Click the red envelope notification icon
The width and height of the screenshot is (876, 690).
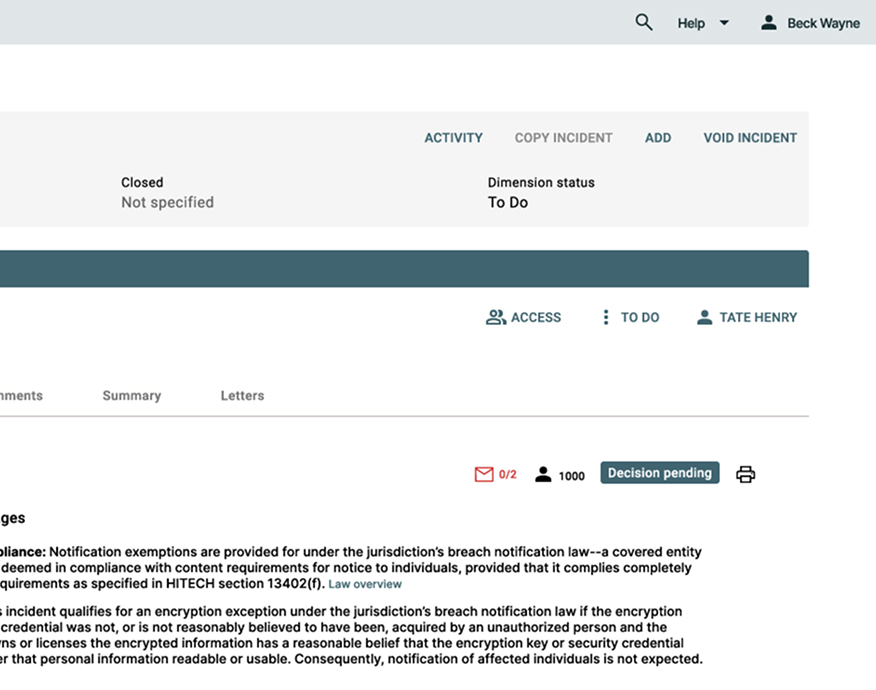coord(484,474)
